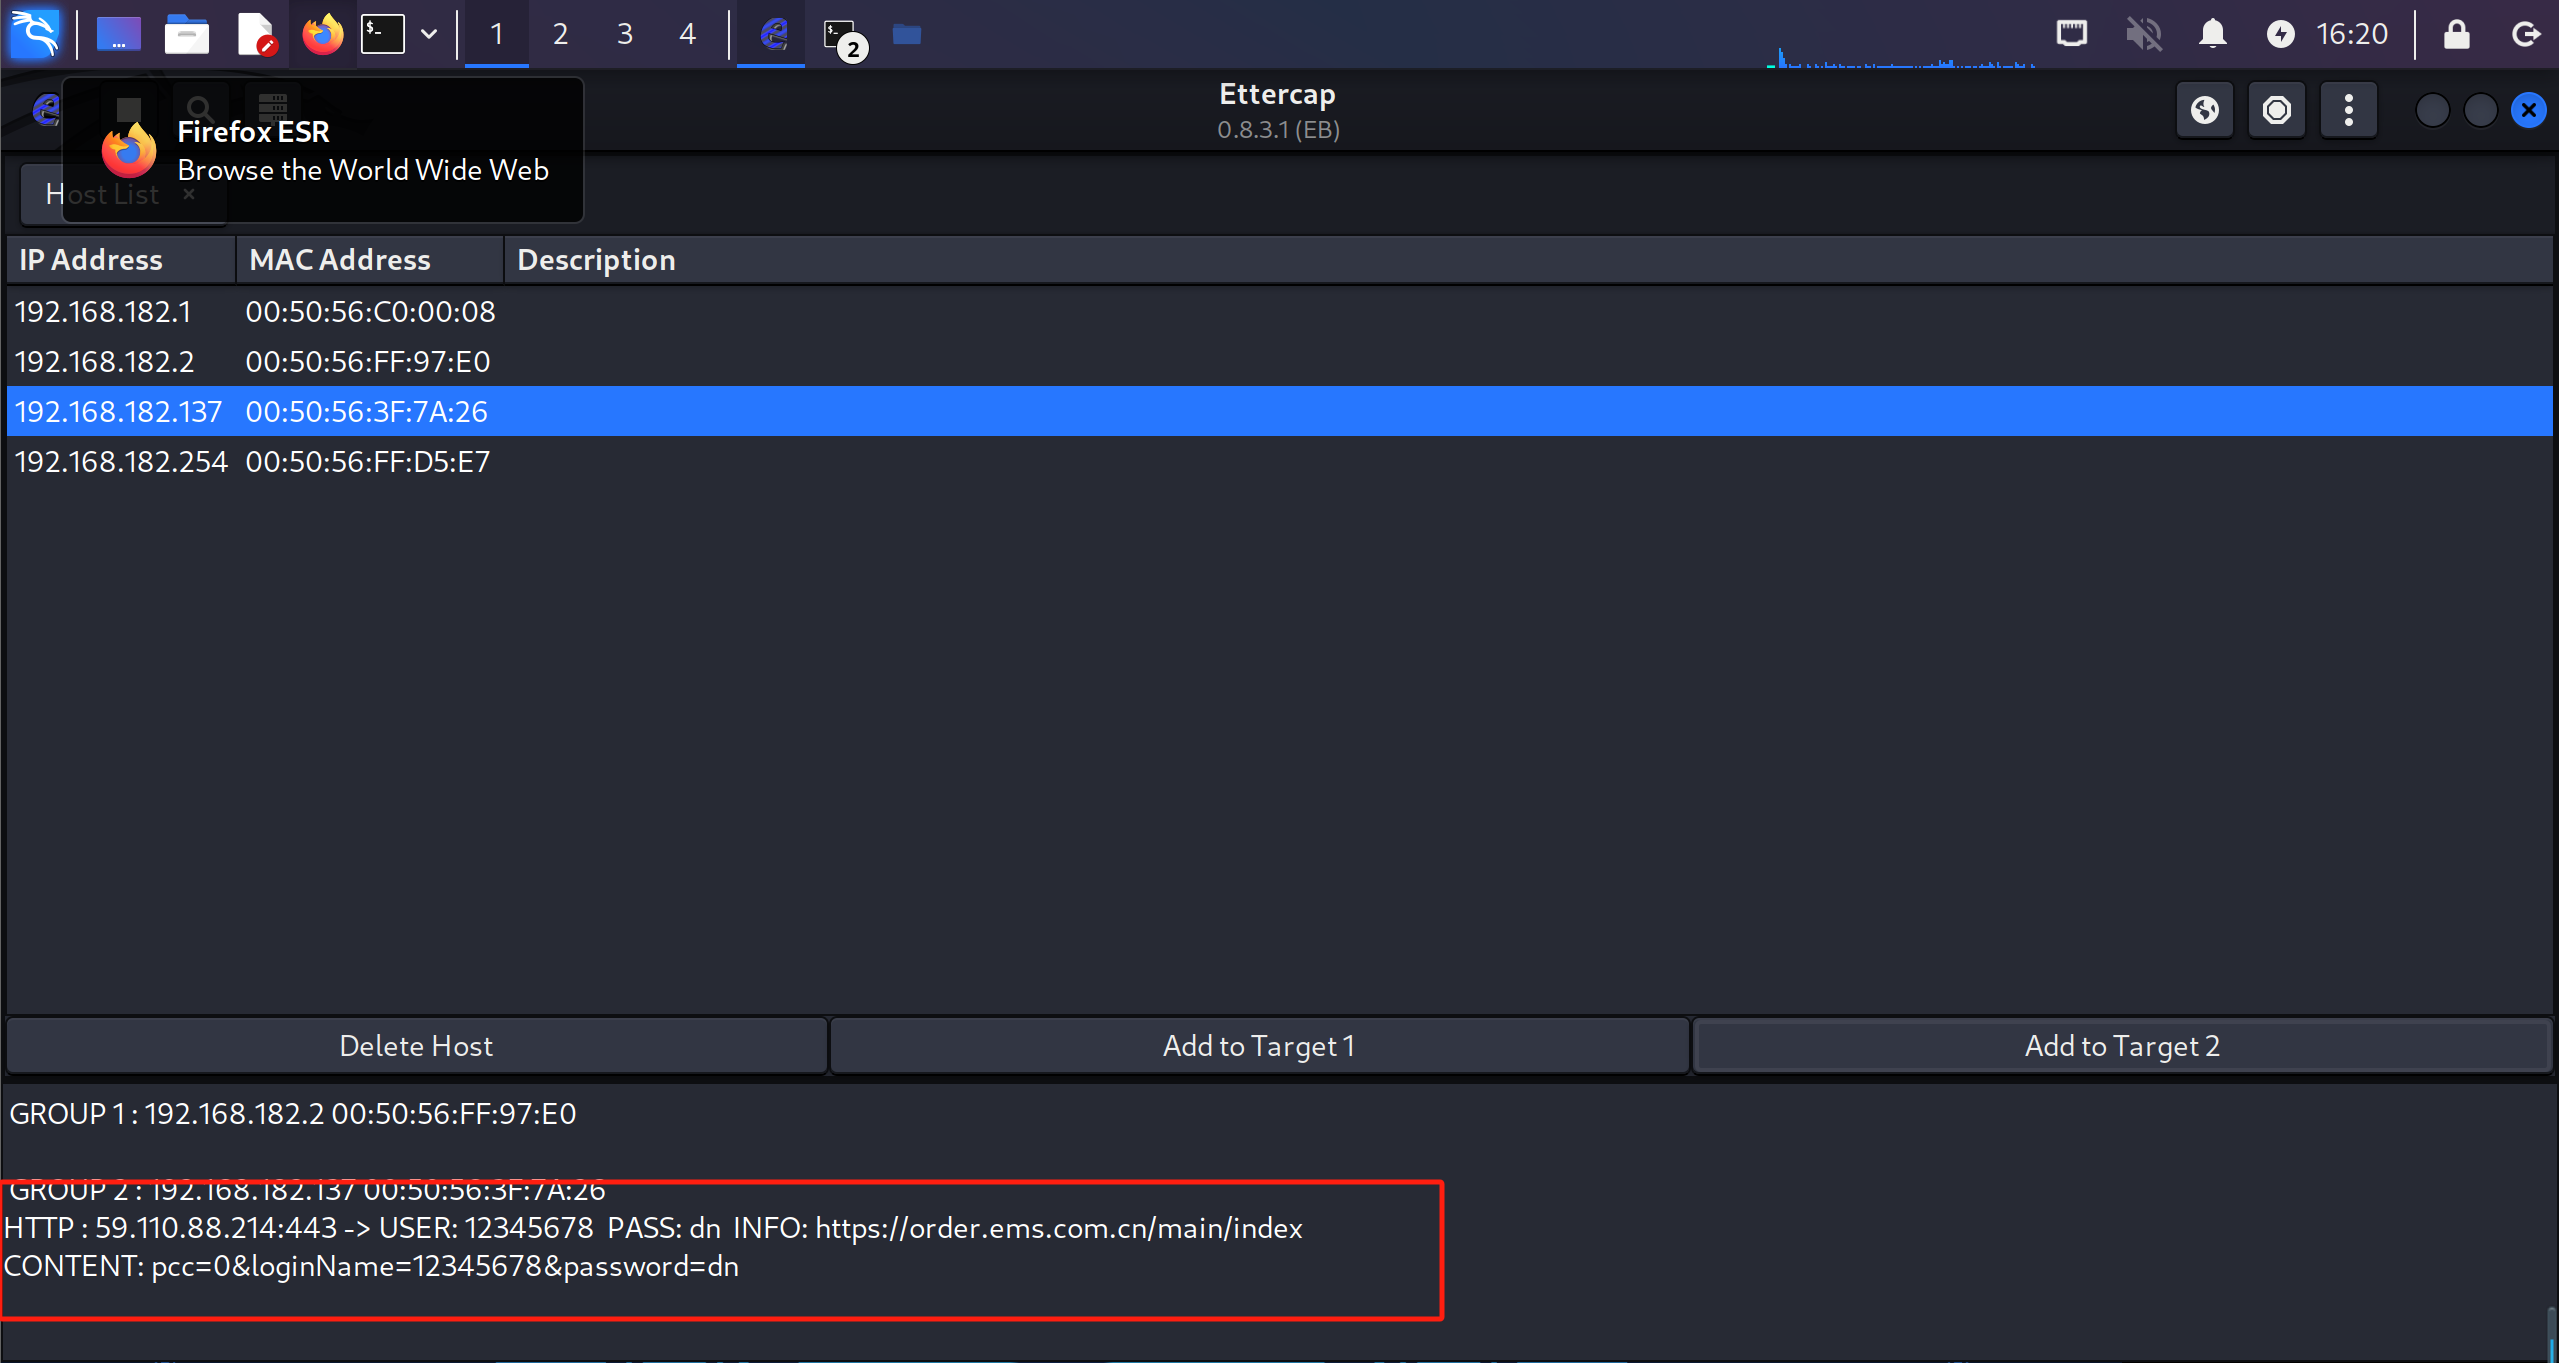Click the Delete Host button
The image size is (2559, 1363).
(416, 1046)
